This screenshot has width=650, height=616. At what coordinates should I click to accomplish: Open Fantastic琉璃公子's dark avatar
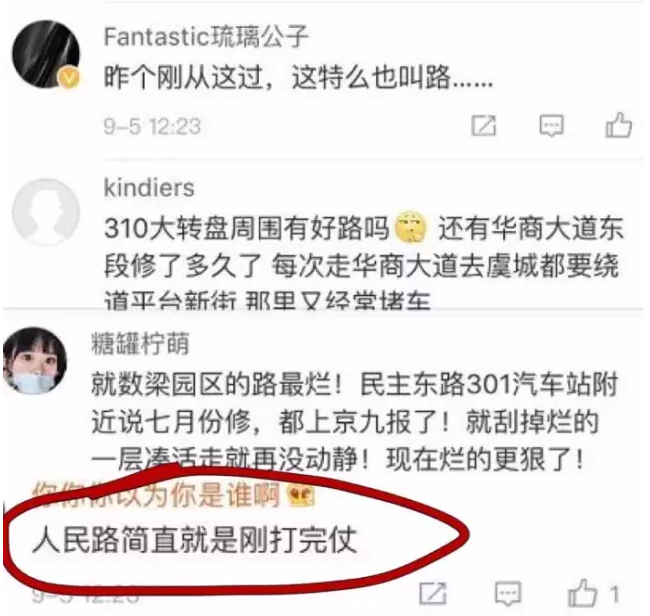[46, 54]
